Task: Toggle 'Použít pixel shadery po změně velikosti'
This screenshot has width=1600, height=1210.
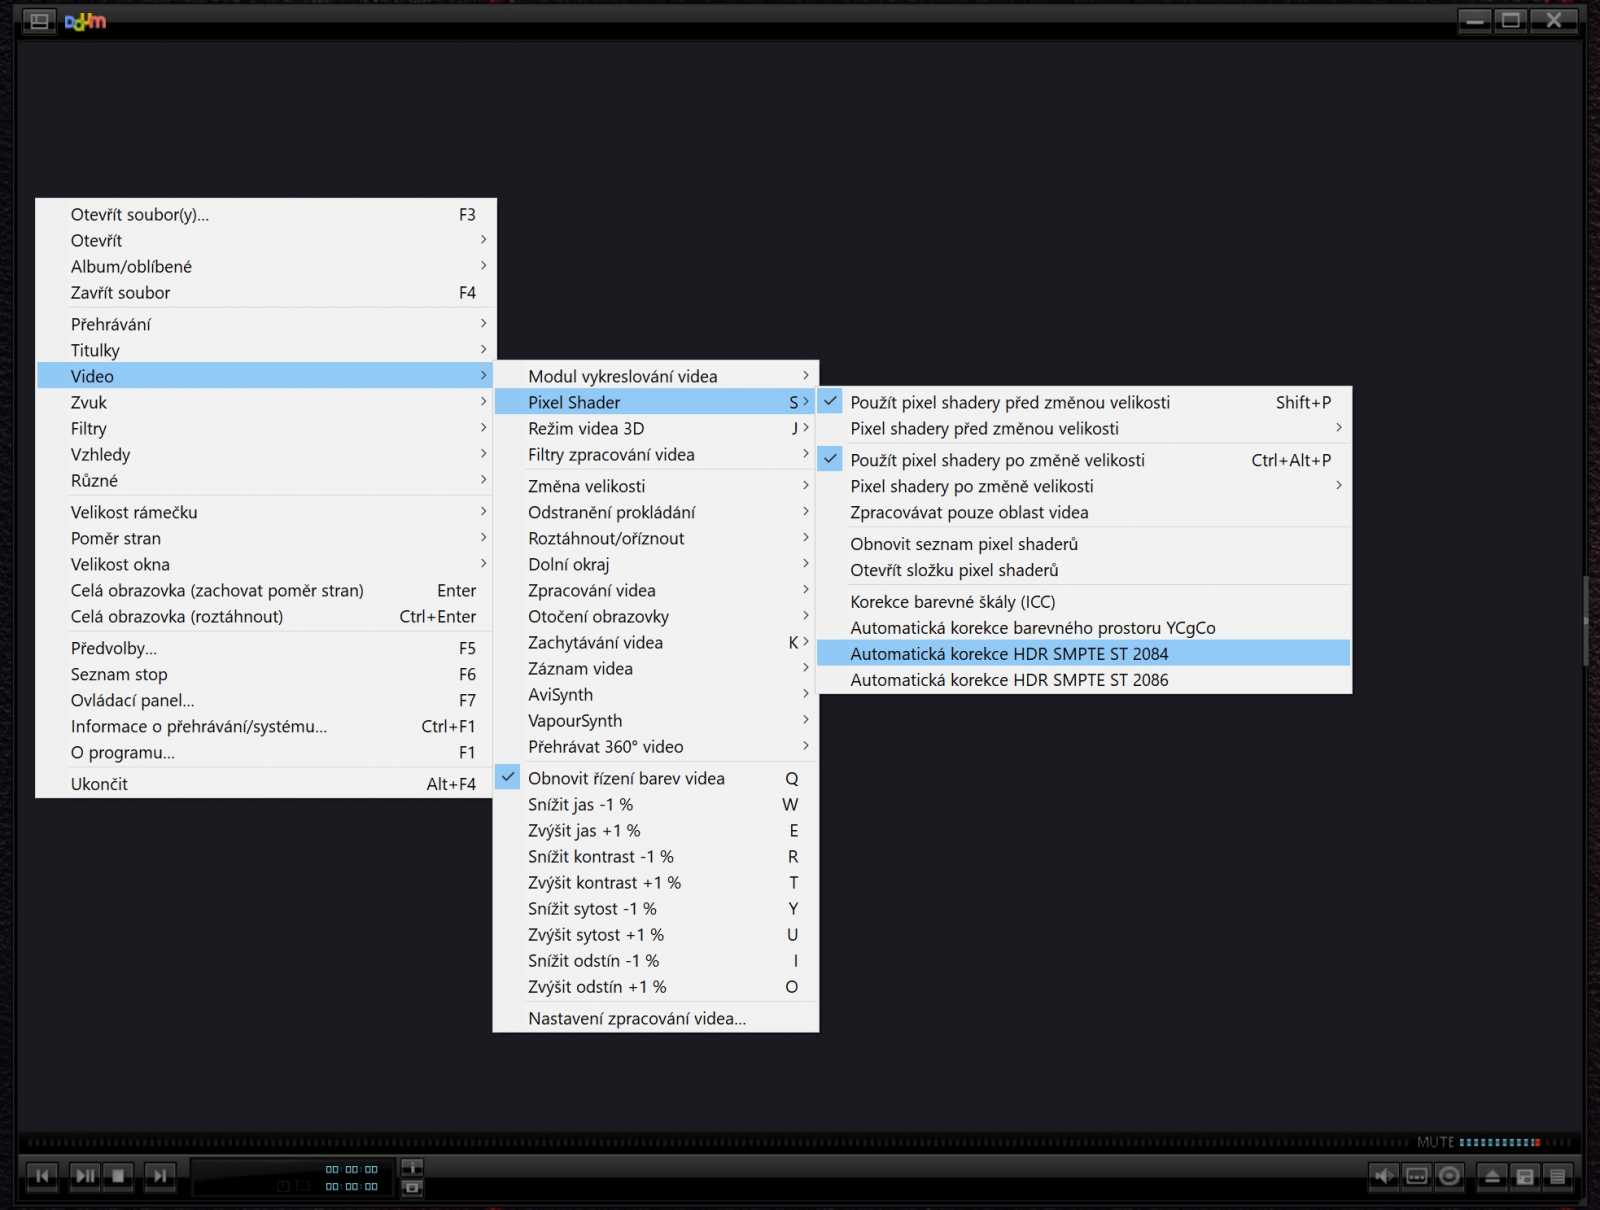Action: pyautogui.click(x=1084, y=460)
